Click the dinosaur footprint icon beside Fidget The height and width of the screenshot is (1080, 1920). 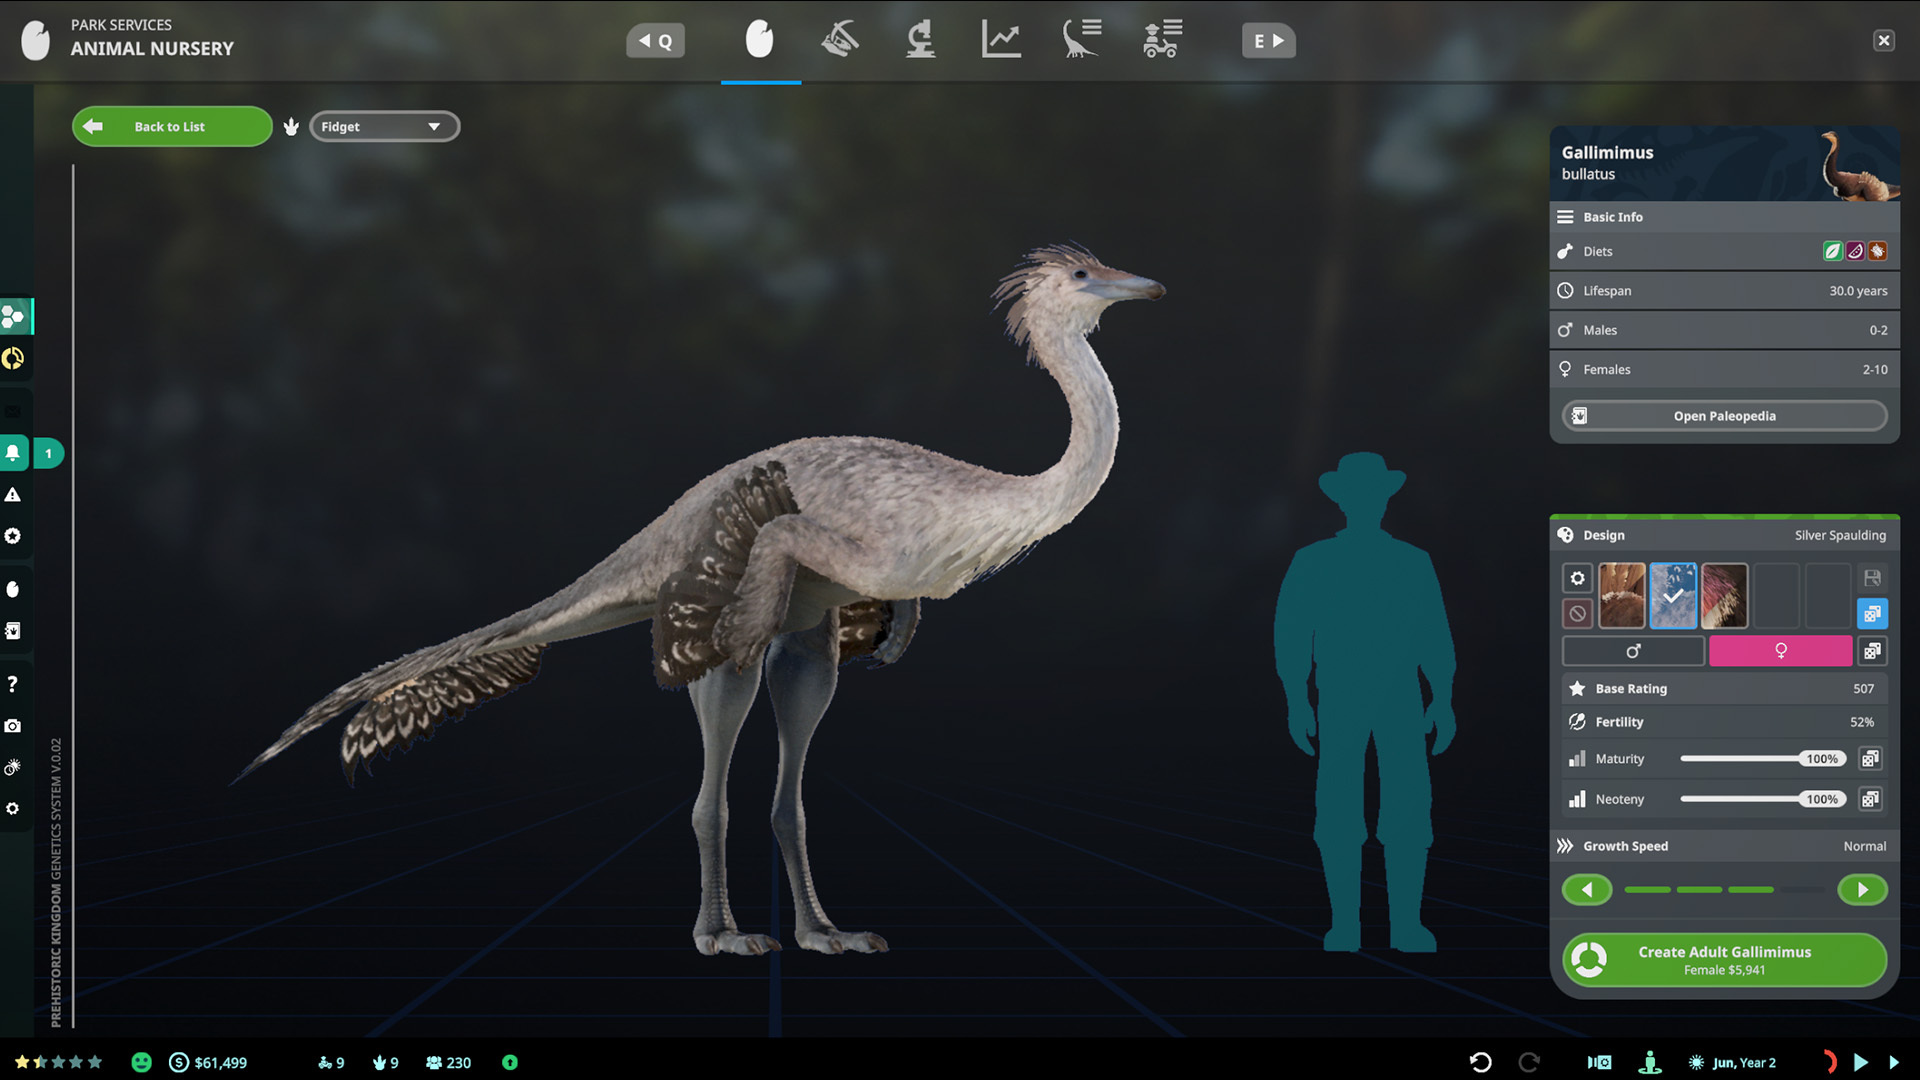291,126
